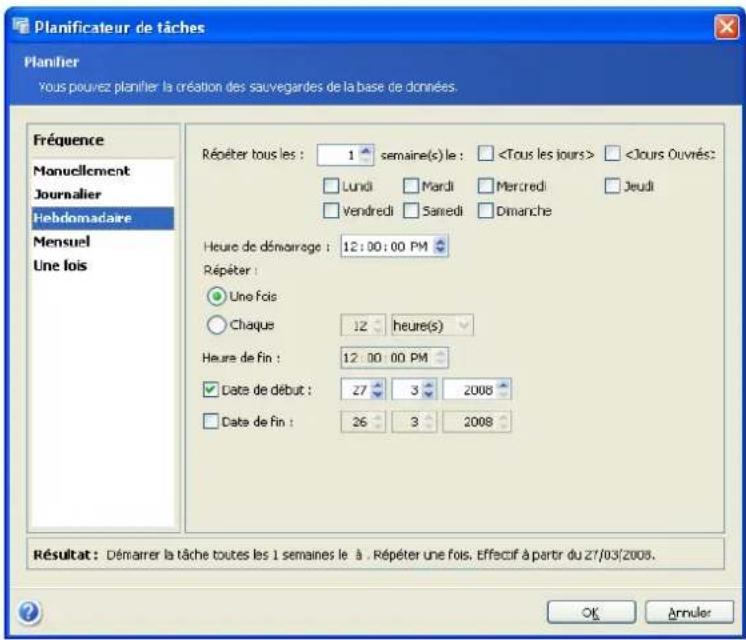Viewport: 746px width, 640px height.
Task: Check the Vendredi checkbox
Action: pos(331,210)
